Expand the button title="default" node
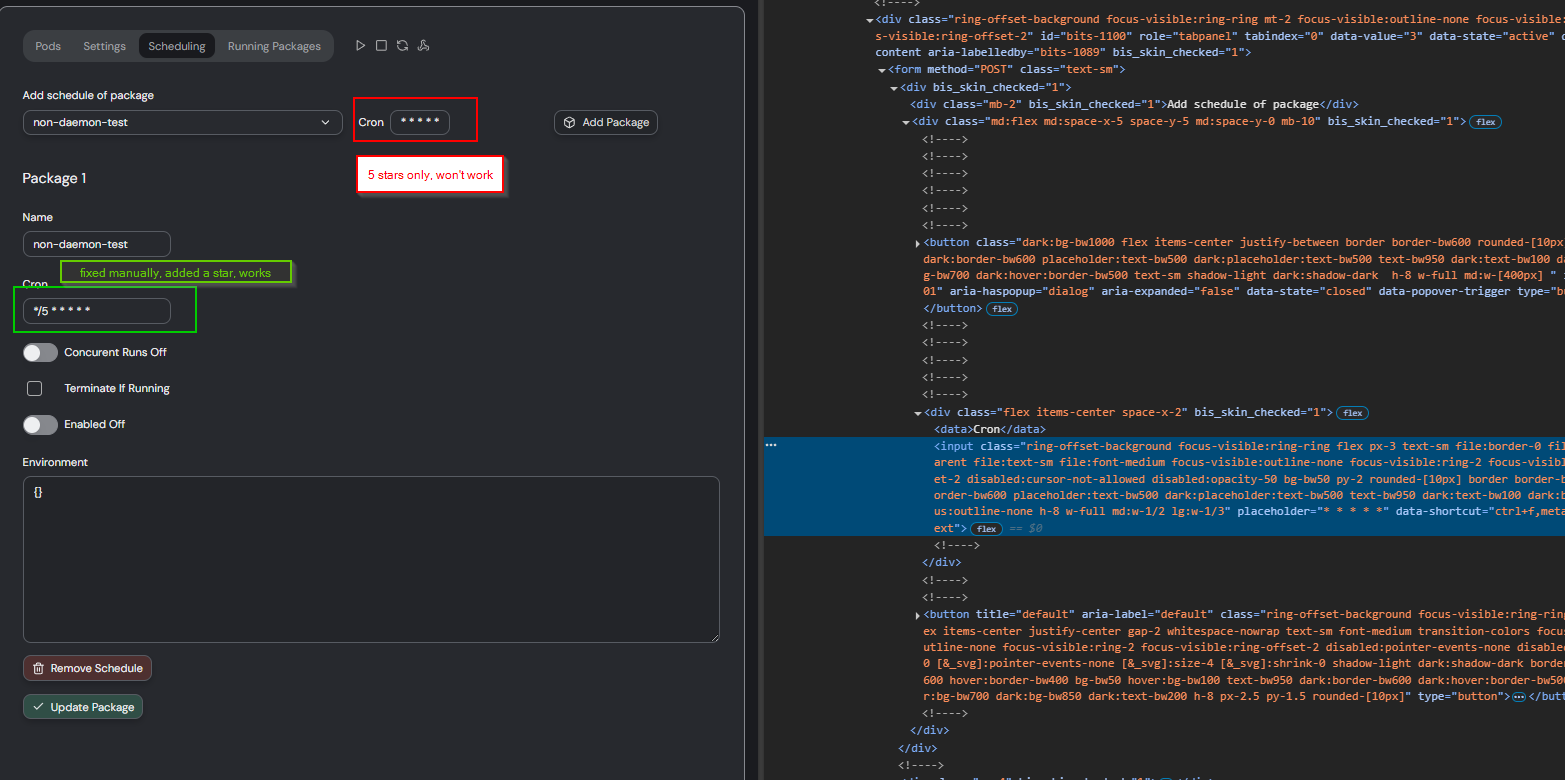The width and height of the screenshot is (1565, 780). (x=918, y=615)
